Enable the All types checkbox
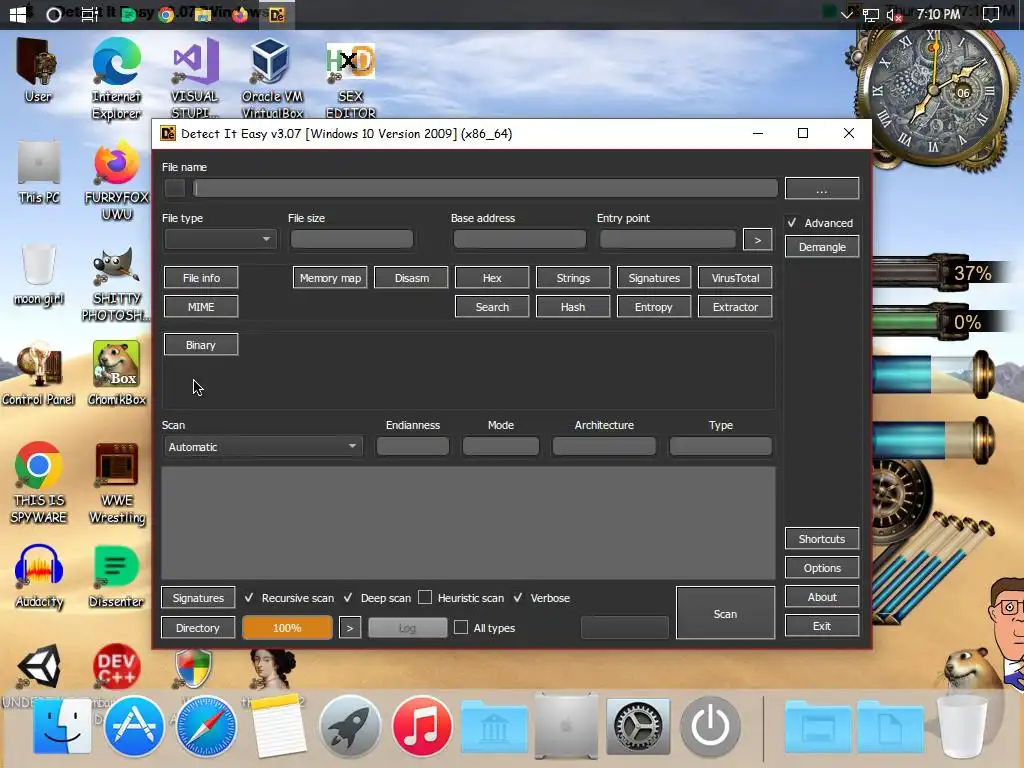 [461, 628]
